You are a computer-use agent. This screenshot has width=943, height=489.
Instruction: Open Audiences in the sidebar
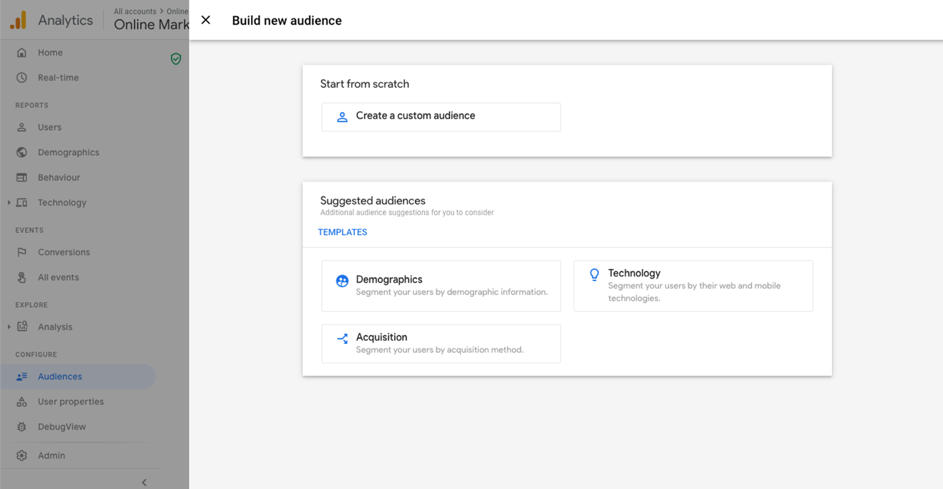(60, 377)
